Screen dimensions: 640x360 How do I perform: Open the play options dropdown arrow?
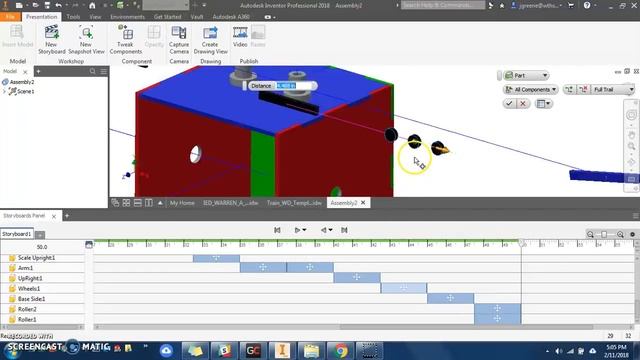[304, 230]
